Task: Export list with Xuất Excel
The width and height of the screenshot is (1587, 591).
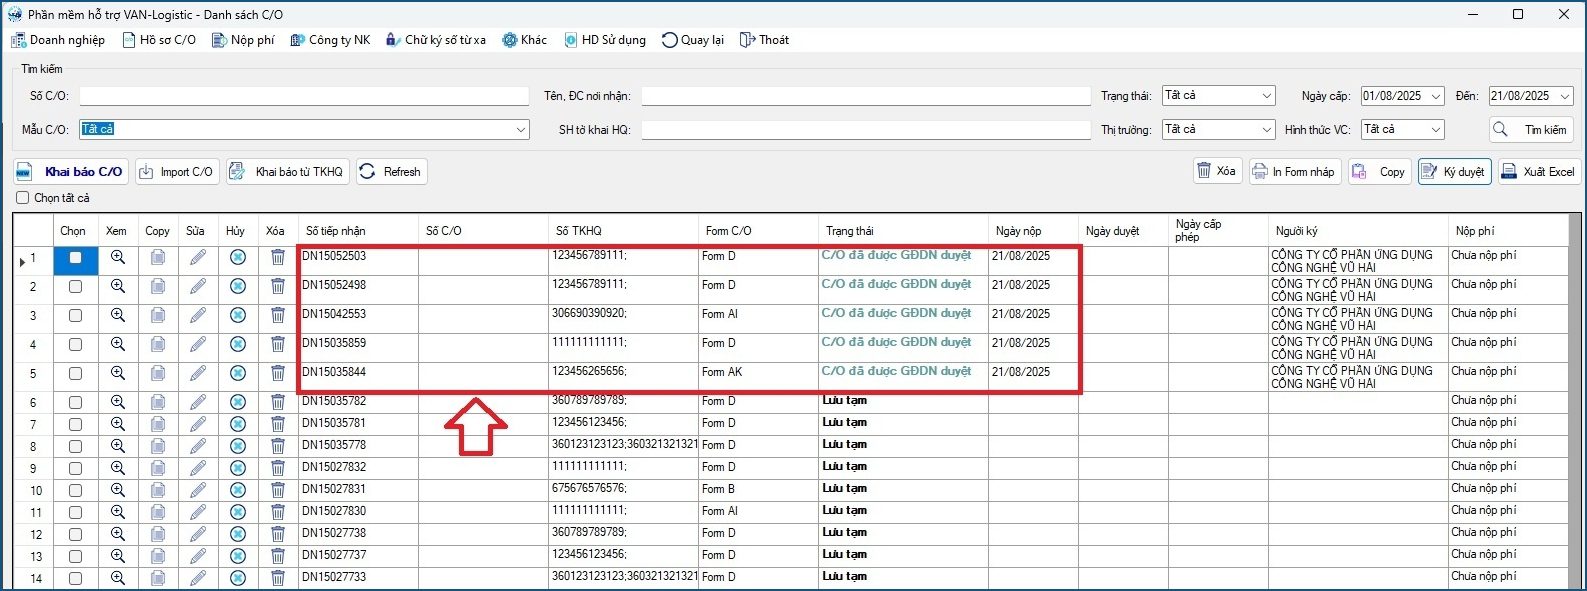Action: 1538,171
